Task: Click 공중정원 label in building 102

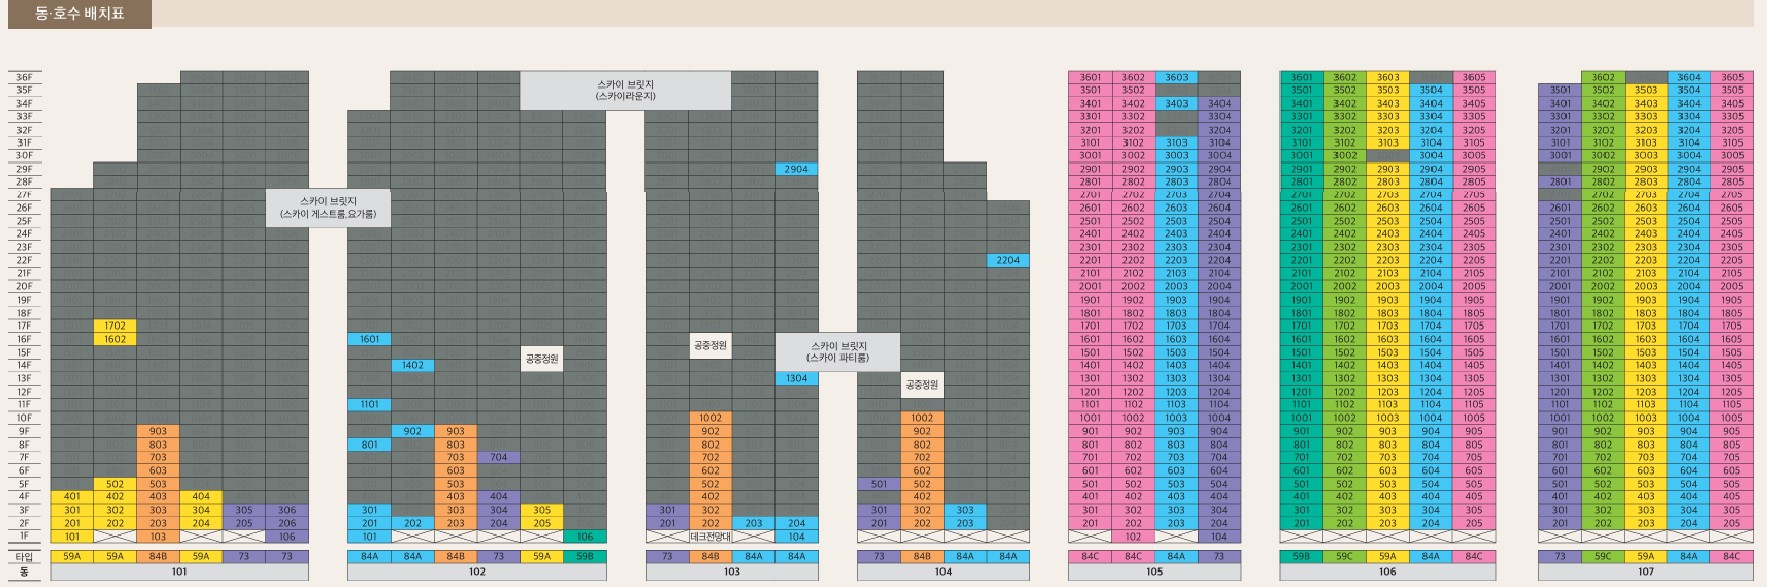Action: [x=541, y=358]
